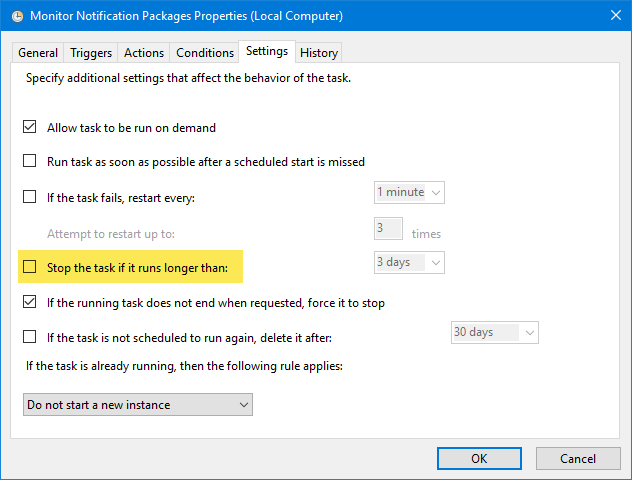Enable Allow task to be run on demand
Image resolution: width=632 pixels, height=480 pixels.
[x=29, y=128]
